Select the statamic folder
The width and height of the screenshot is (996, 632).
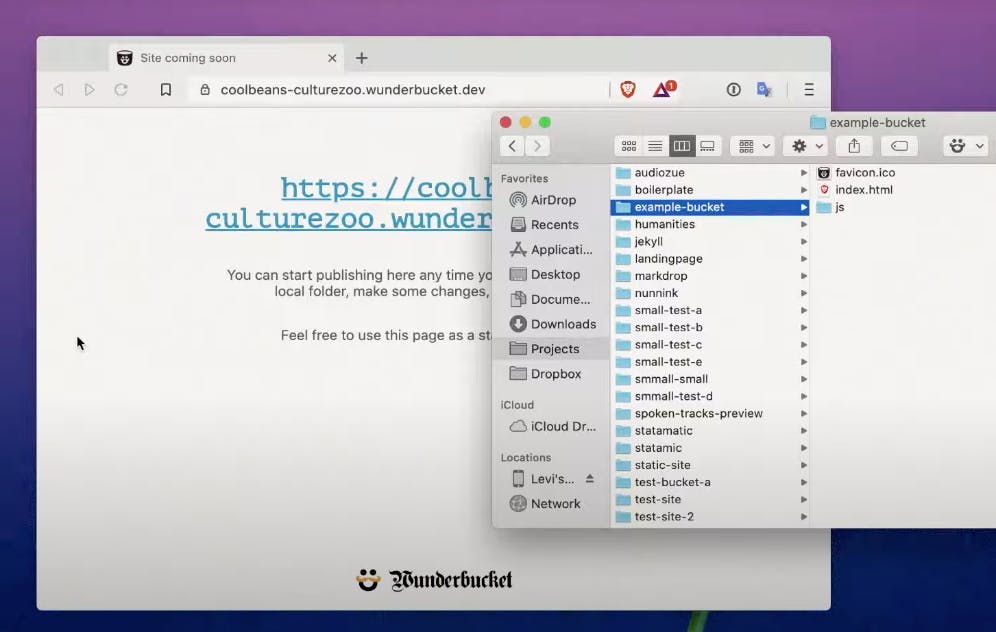point(710,448)
